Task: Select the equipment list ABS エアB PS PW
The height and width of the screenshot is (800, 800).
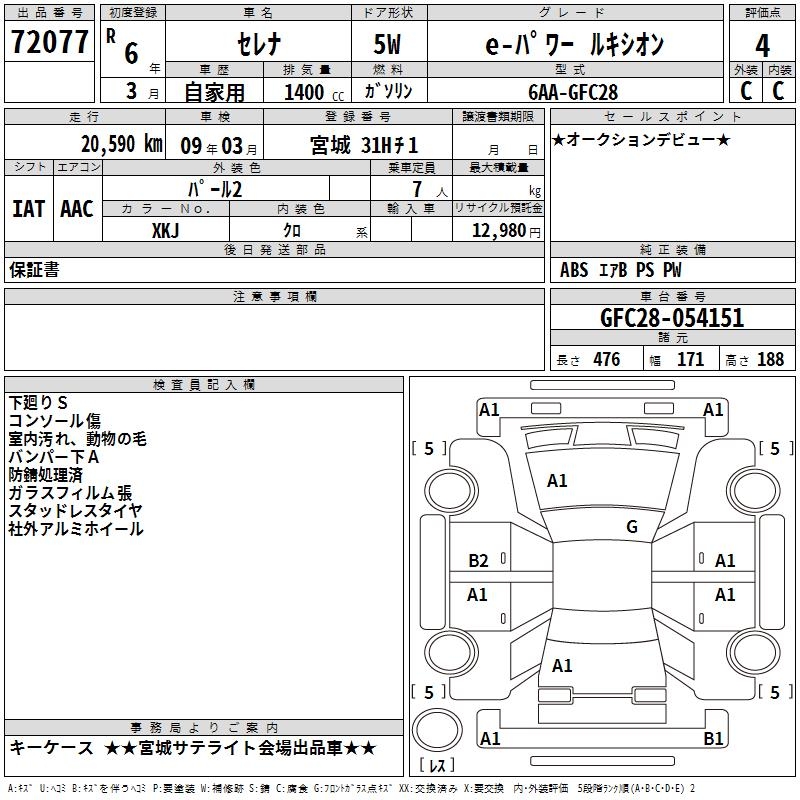Action: coord(620,270)
